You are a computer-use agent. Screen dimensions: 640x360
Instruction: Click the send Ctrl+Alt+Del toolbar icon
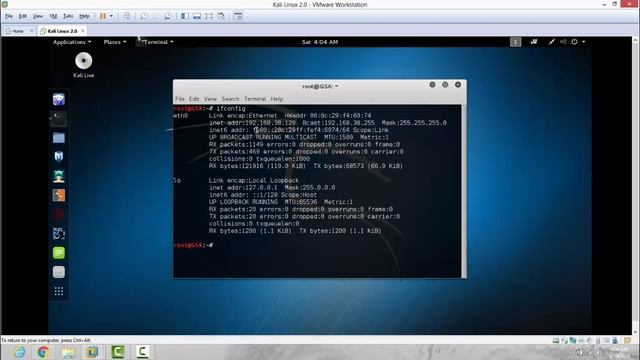pyautogui.click(x=127, y=16)
